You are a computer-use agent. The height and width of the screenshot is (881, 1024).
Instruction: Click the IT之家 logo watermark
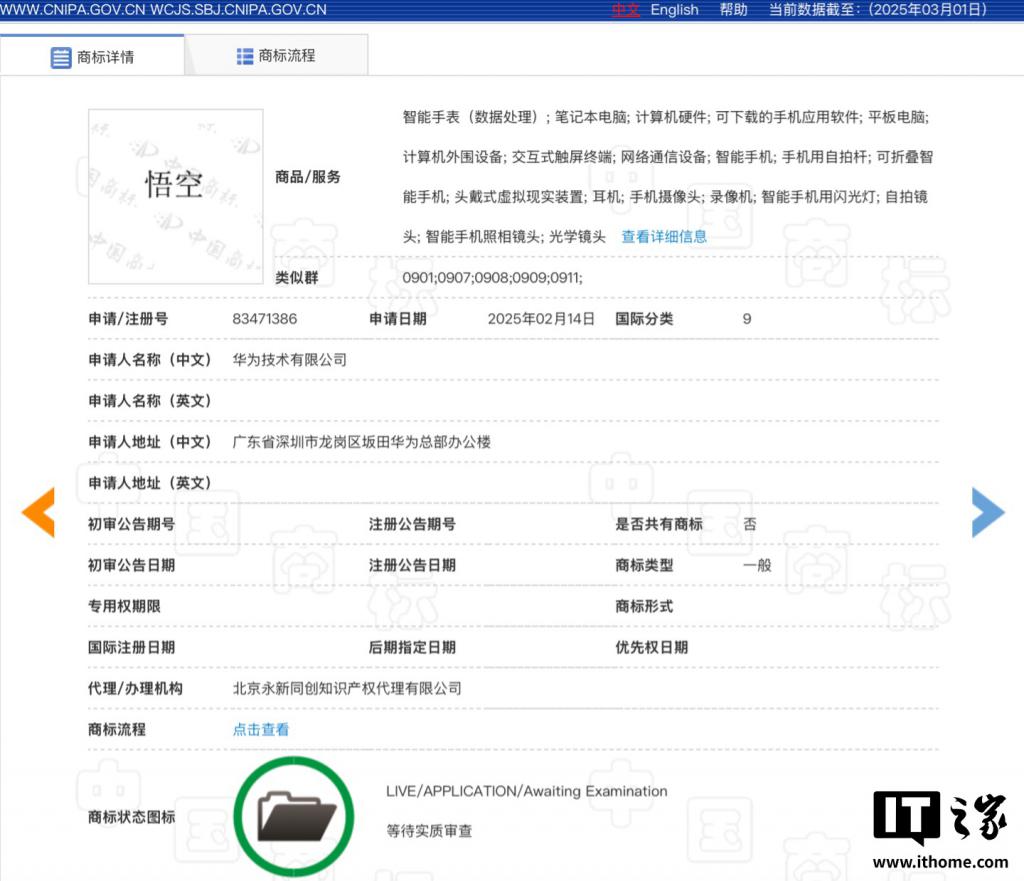coord(940,817)
